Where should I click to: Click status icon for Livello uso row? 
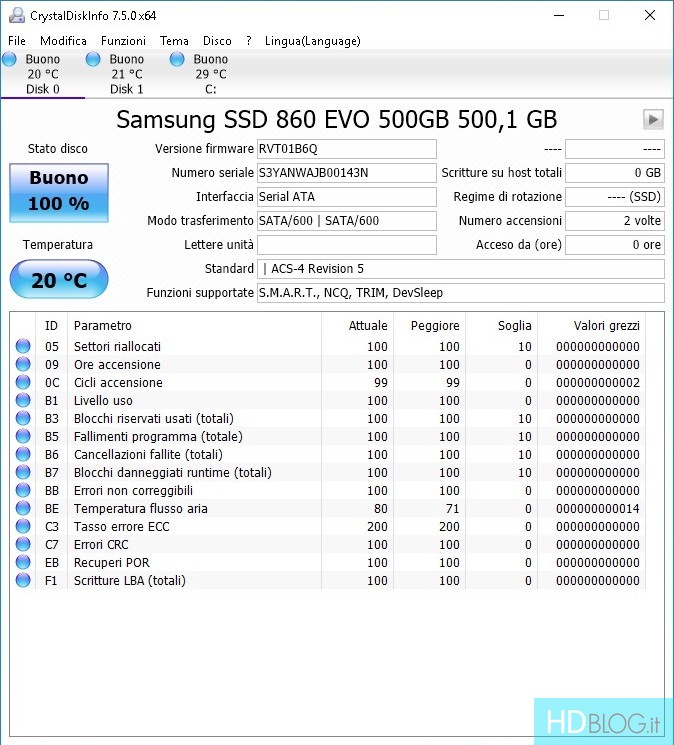coord(23,401)
